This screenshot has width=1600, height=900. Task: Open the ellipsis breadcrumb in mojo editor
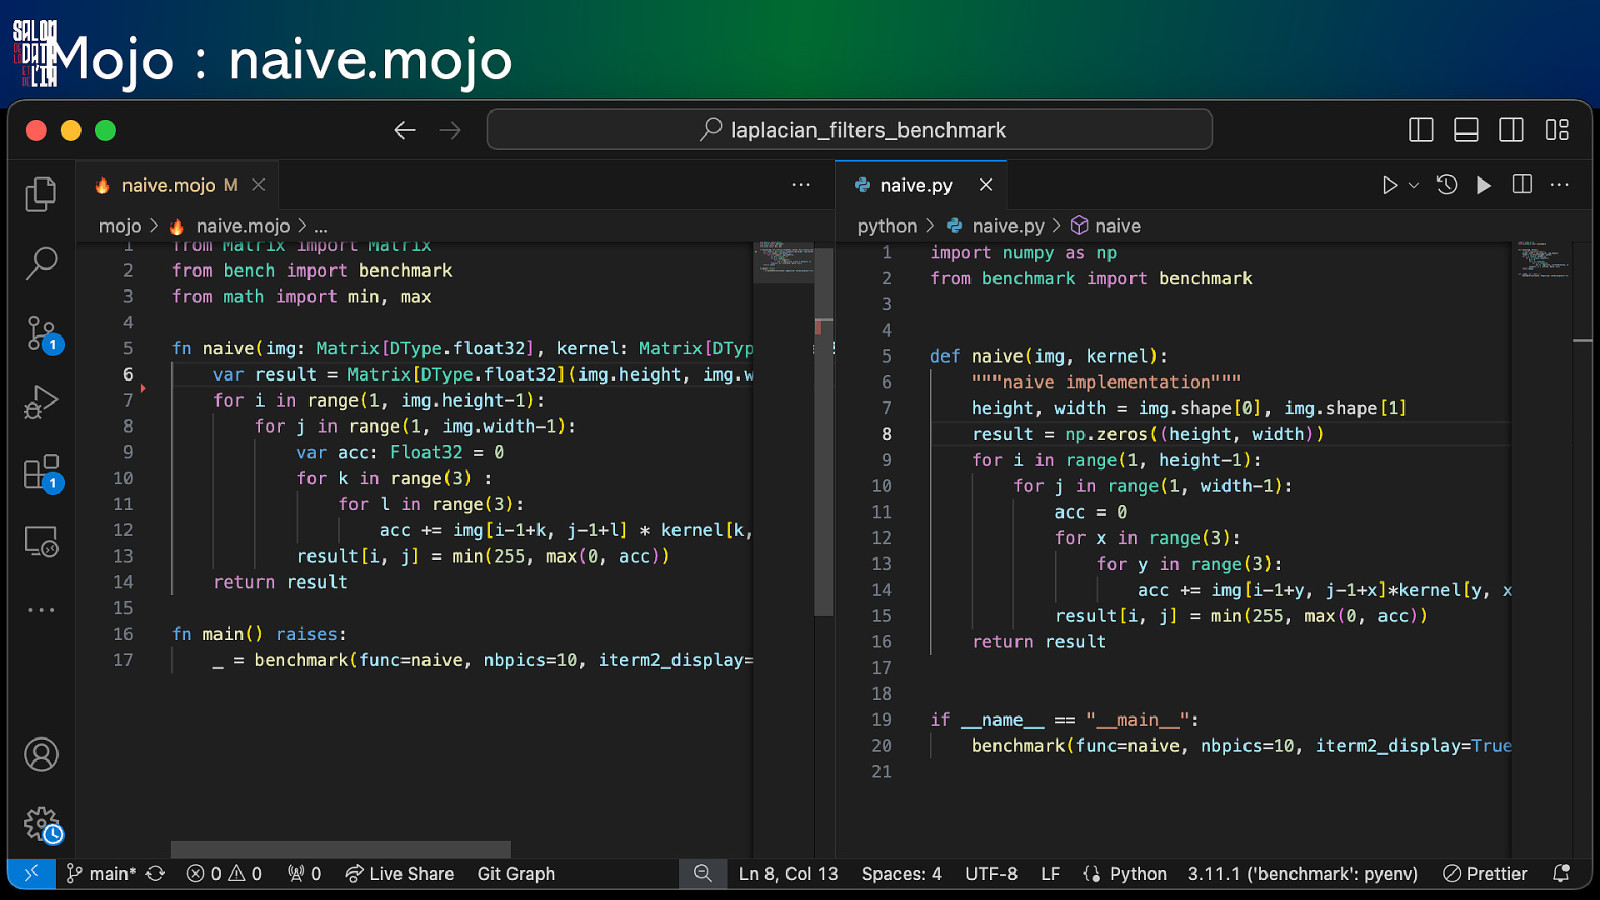click(321, 227)
